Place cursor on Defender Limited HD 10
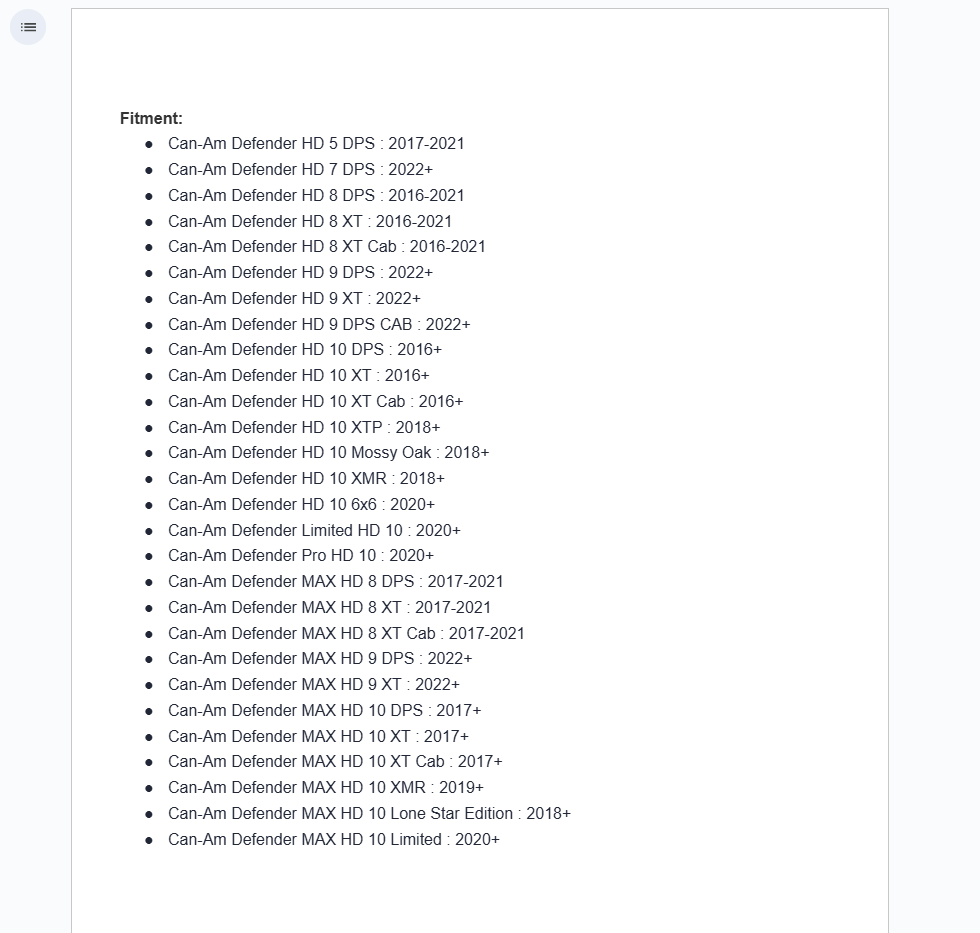This screenshot has height=933, width=980. pos(314,531)
